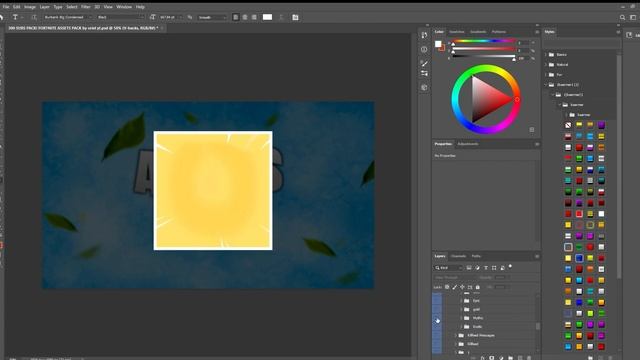Screen dimensions: 640x360
Task: Click the foreground color swatch
Action: click(x=438, y=44)
